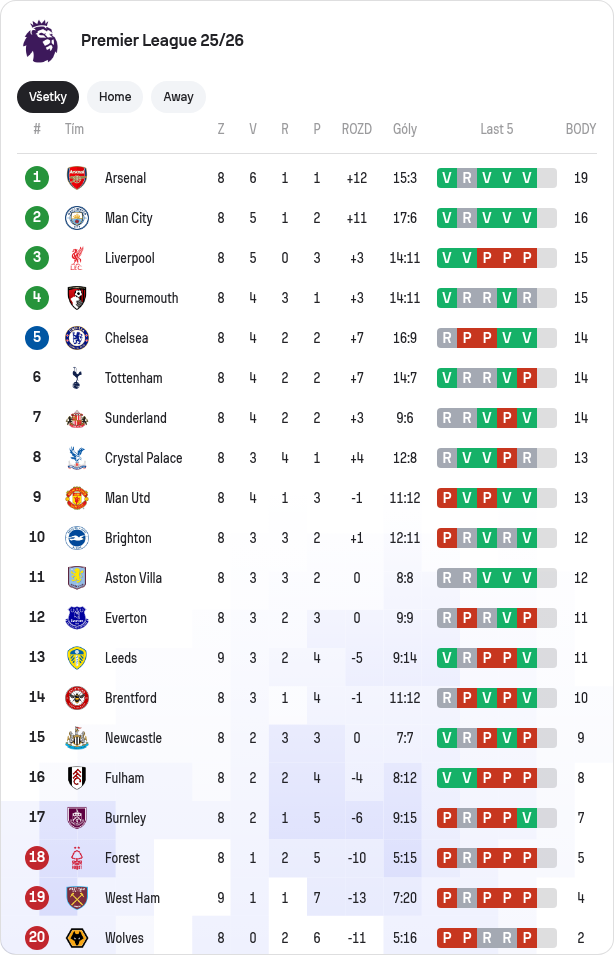The height and width of the screenshot is (955, 614).
Task: Click the West Ham club crest
Action: [x=77, y=898]
